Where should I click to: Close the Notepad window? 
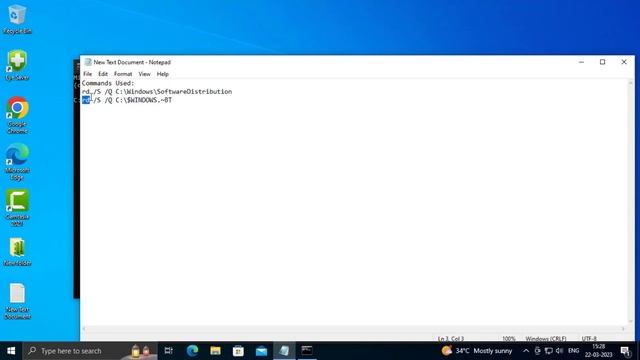coord(624,62)
